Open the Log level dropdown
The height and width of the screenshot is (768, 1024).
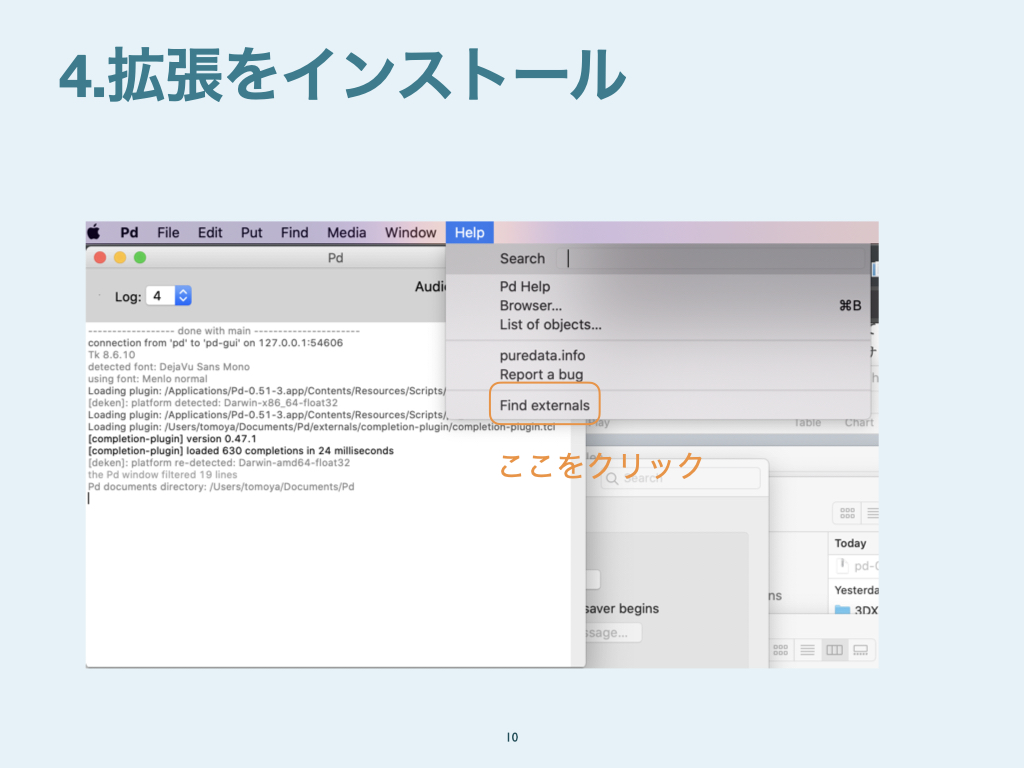point(183,296)
